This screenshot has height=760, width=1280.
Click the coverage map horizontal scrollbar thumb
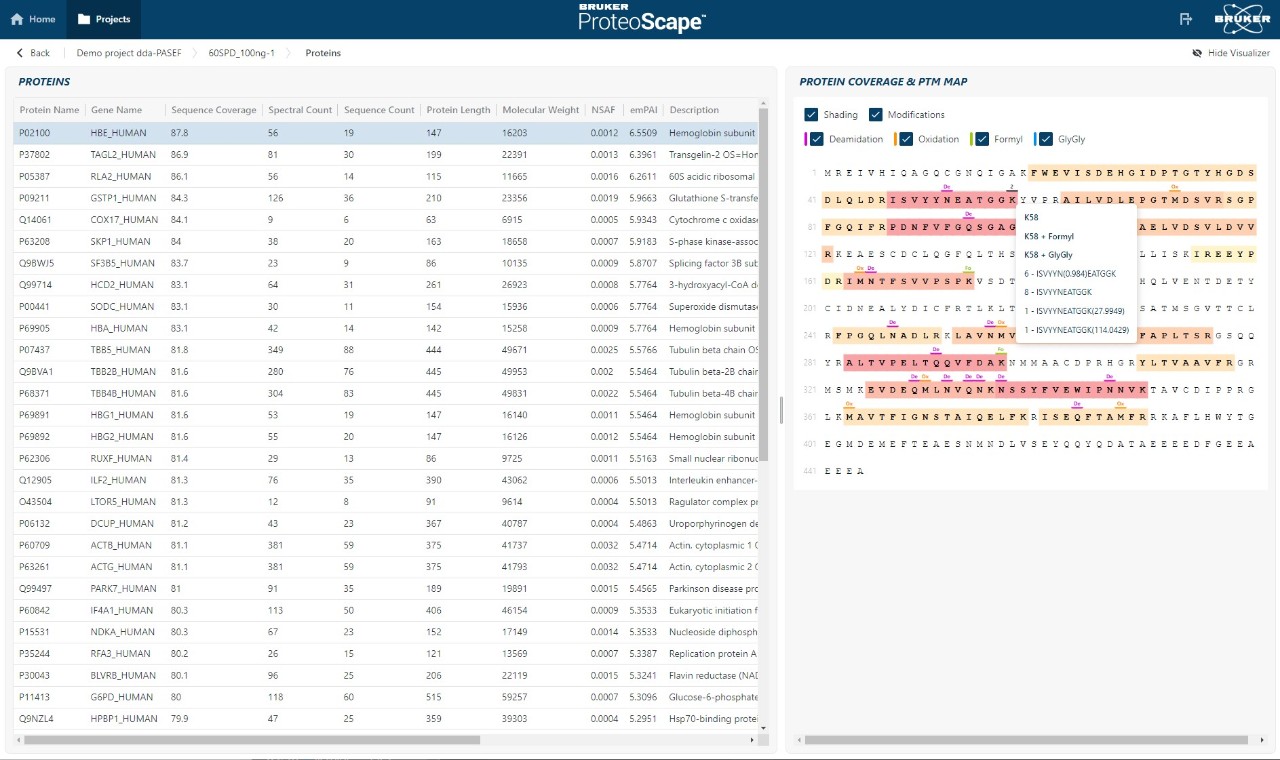(1026, 740)
